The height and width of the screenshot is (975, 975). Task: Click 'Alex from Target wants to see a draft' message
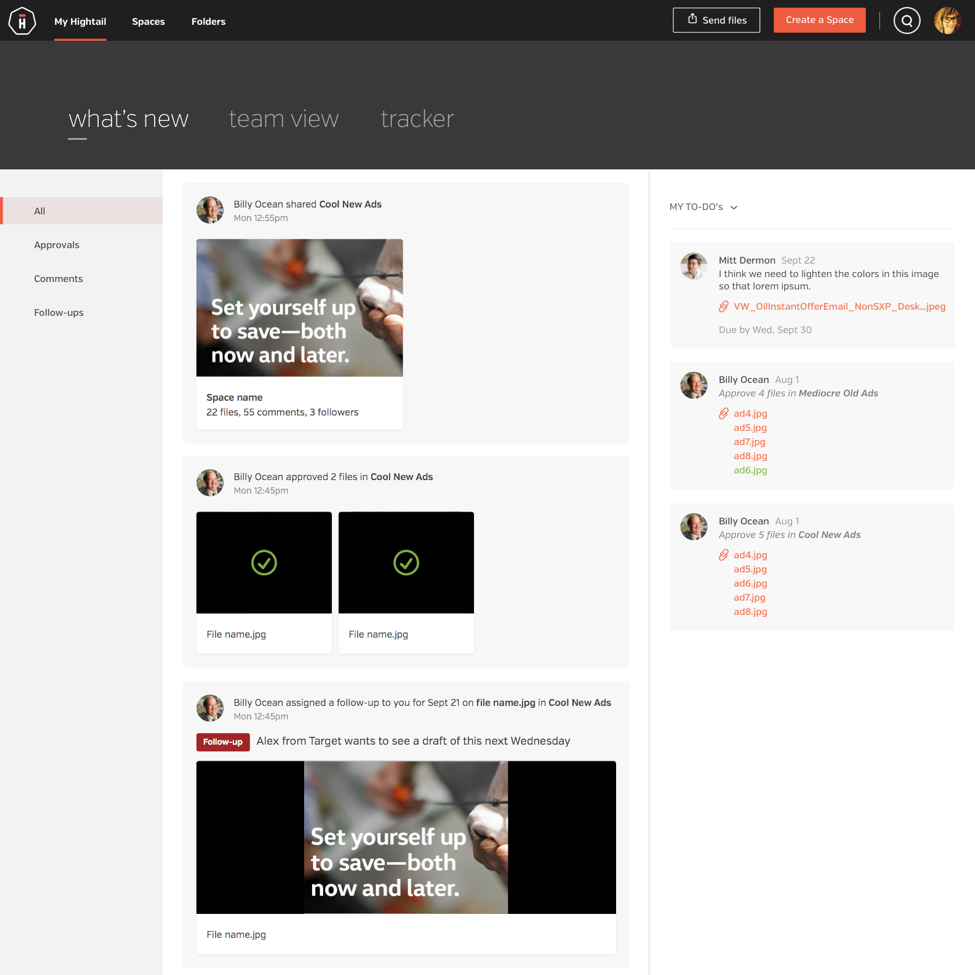[413, 741]
